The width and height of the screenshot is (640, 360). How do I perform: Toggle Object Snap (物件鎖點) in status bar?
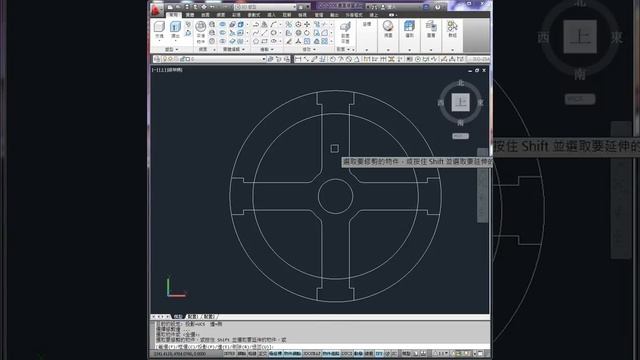(293, 353)
